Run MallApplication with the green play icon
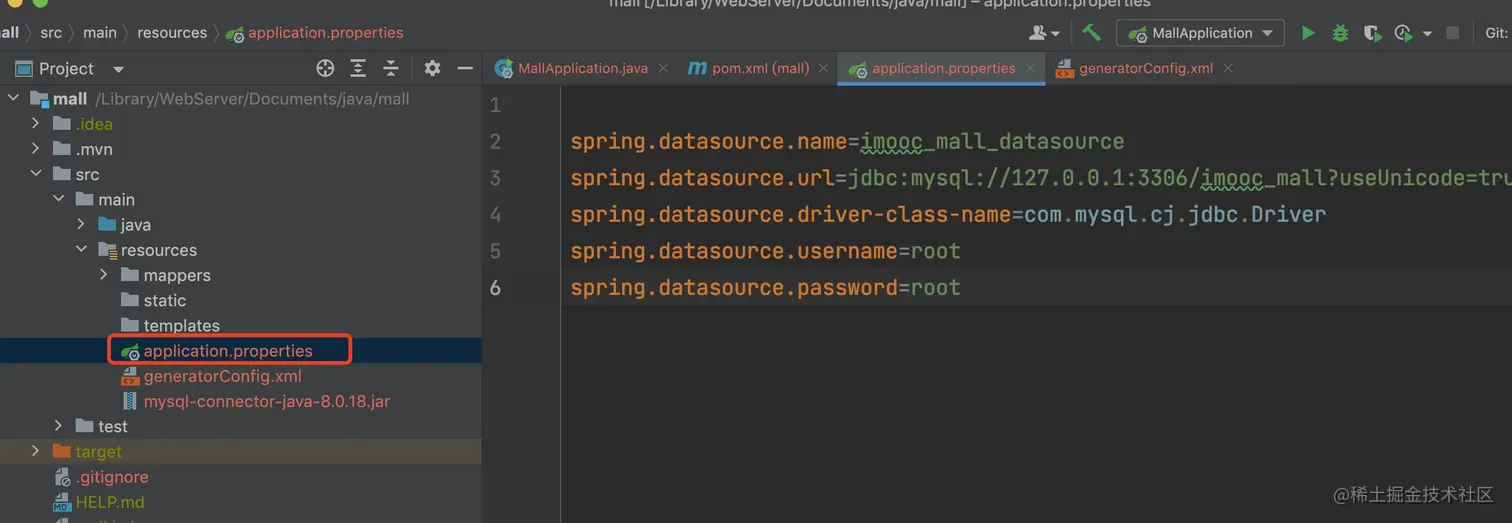This screenshot has height=523, width=1512. coord(1308,33)
